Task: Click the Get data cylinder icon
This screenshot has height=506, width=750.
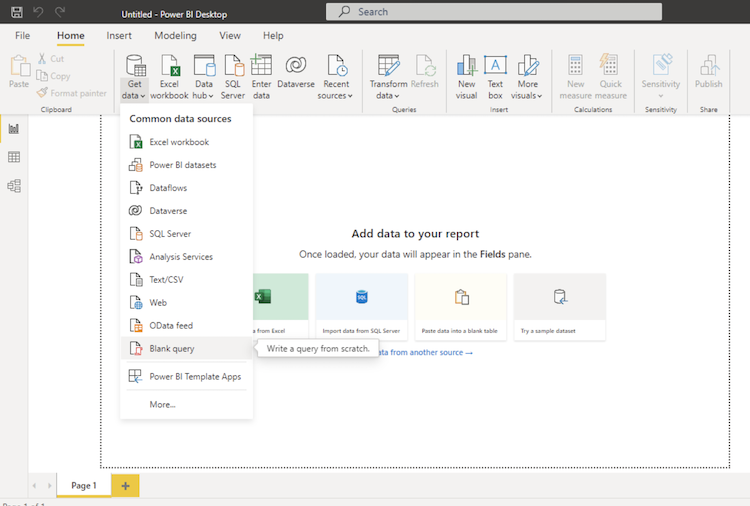Action: 135,66
